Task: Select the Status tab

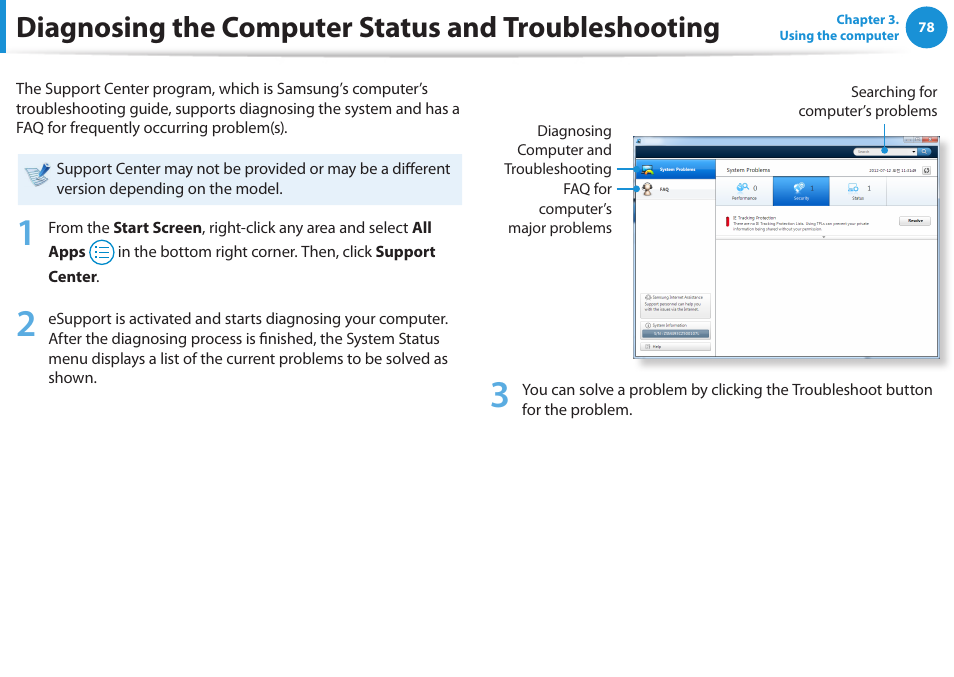Action: (858, 191)
